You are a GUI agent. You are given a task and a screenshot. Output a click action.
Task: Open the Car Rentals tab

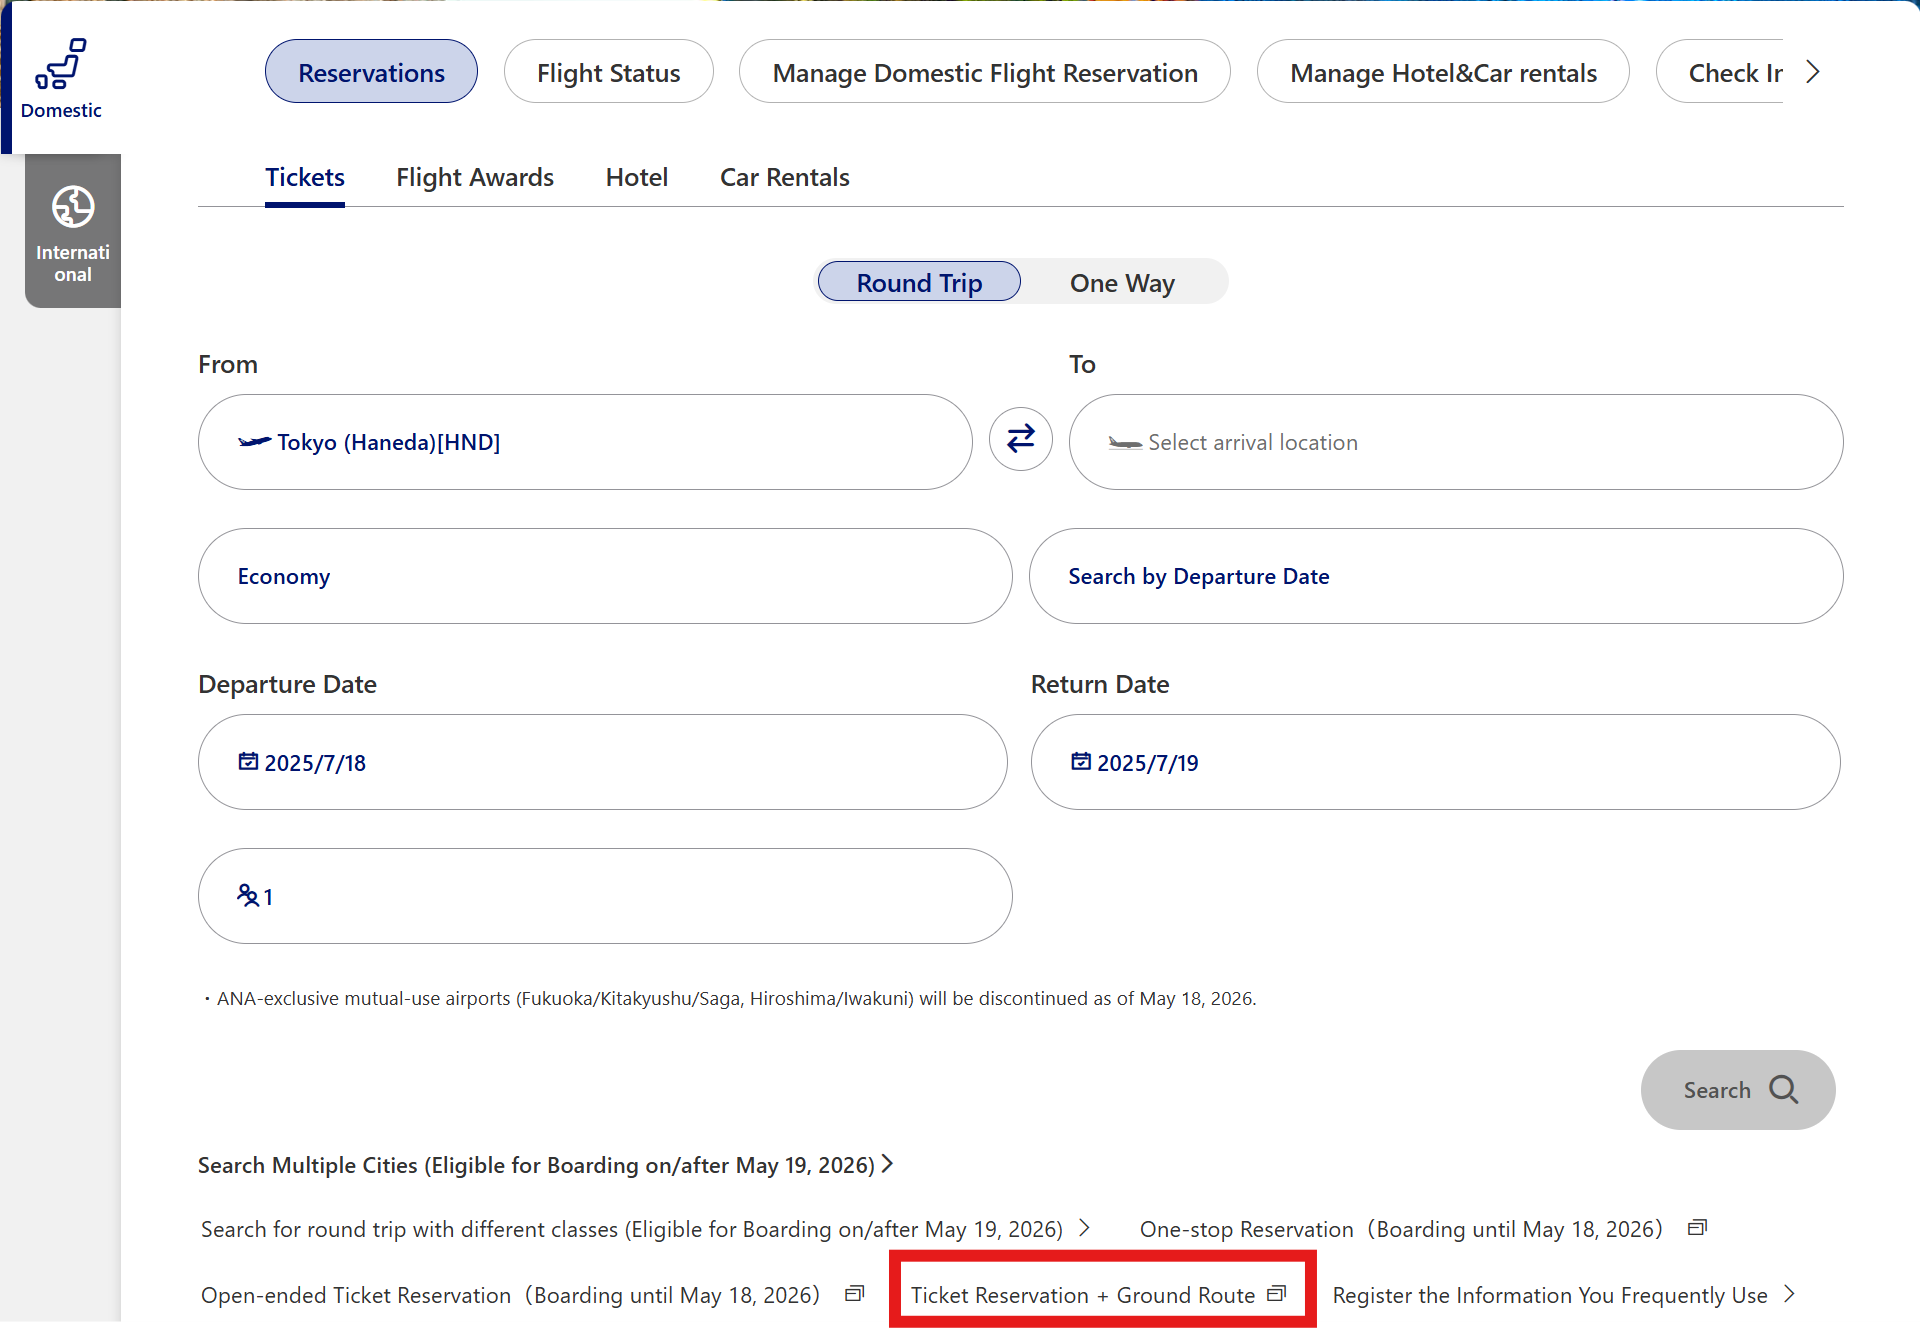coord(784,178)
